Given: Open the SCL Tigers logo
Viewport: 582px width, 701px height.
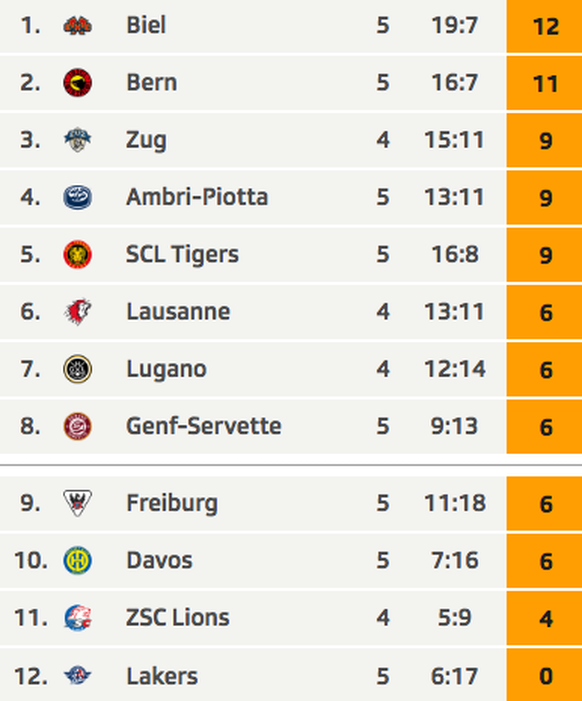Looking at the screenshot, I should (77, 254).
